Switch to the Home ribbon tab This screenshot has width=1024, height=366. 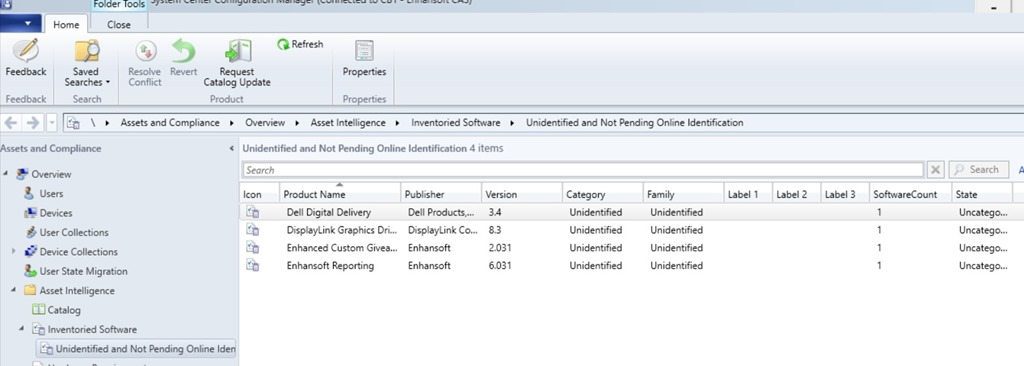pyautogui.click(x=66, y=25)
